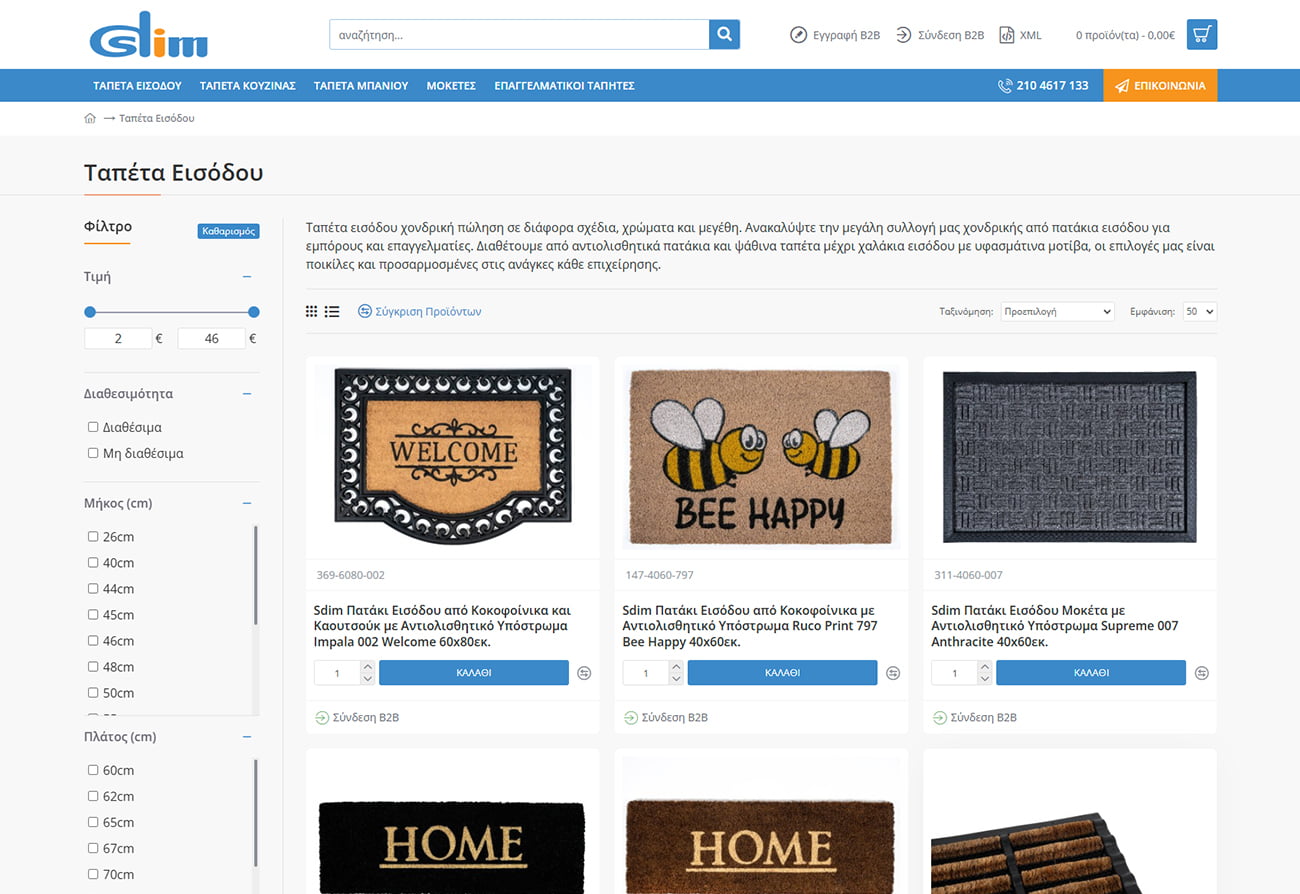Click the phone icon beside 210 4617 133
This screenshot has width=1300, height=894.
(x=1004, y=86)
